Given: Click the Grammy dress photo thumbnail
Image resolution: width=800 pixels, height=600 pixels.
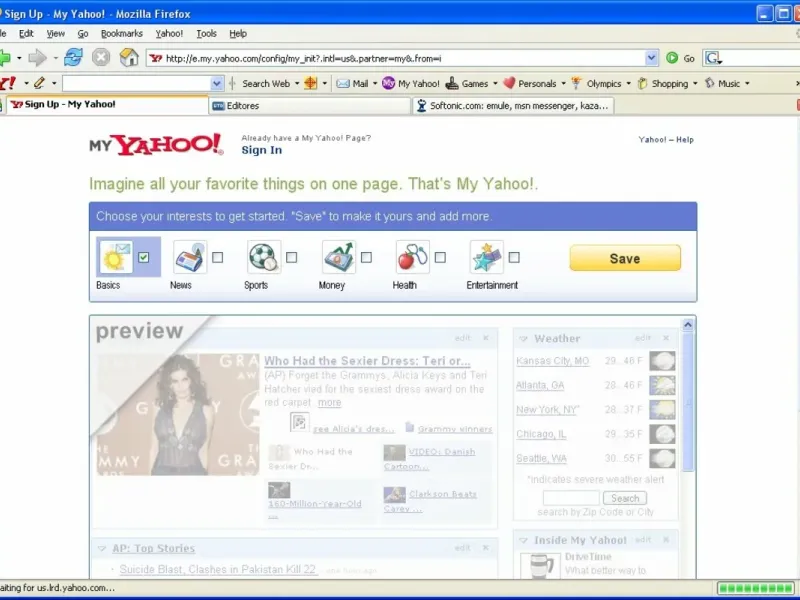Looking at the screenshot, I should click(178, 414).
